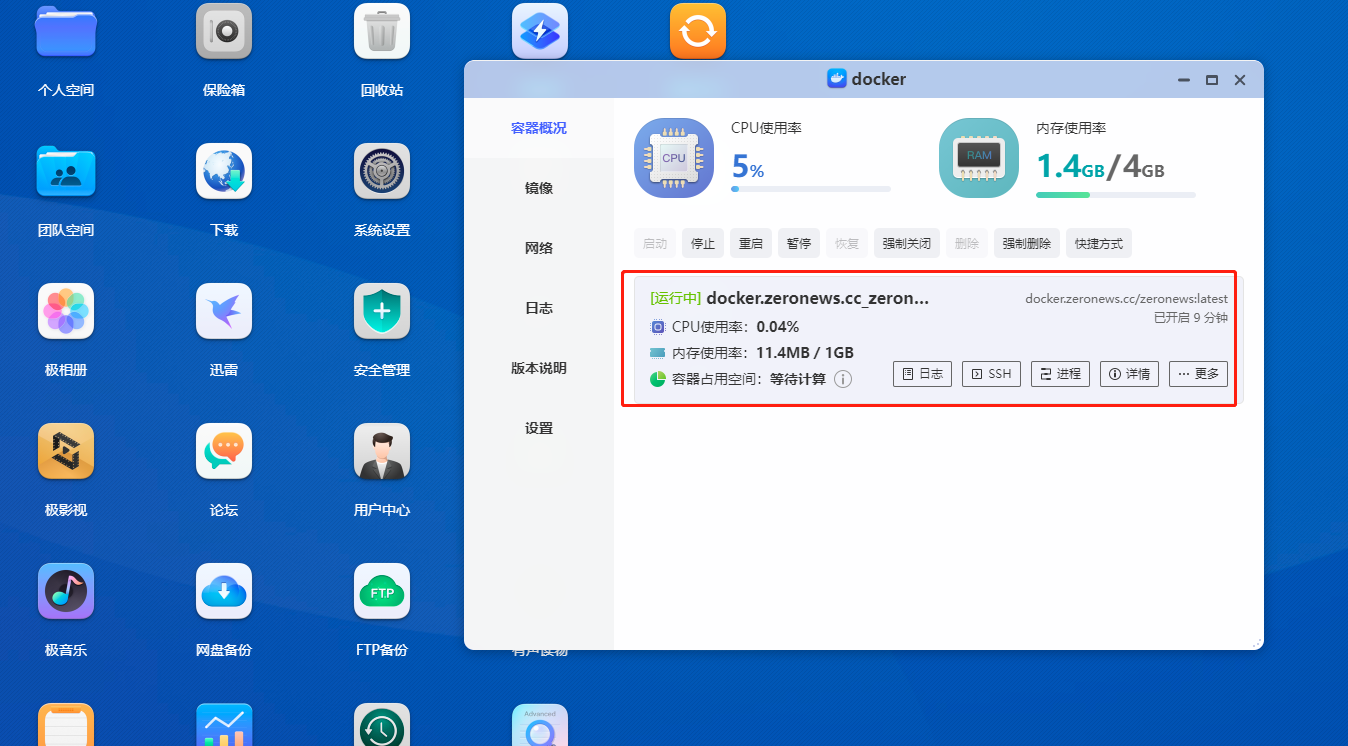The width and height of the screenshot is (1348, 746).
Task: Open the 团队空间 desktop icon
Action: pos(66,171)
